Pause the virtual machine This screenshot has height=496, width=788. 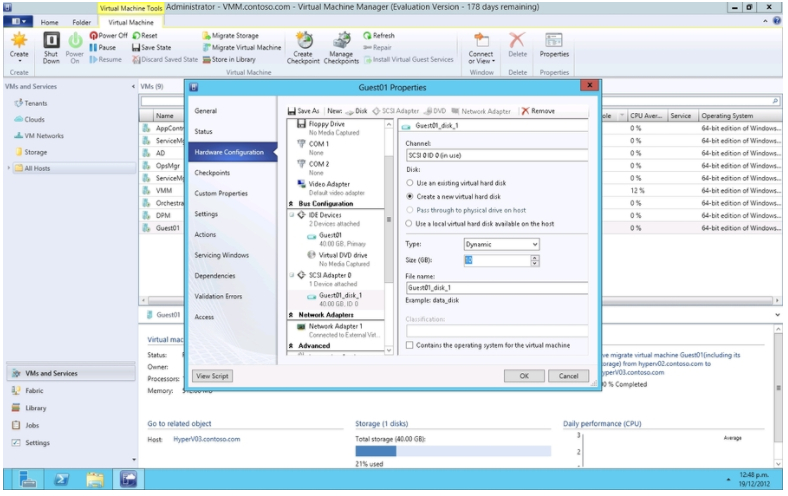[x=103, y=47]
